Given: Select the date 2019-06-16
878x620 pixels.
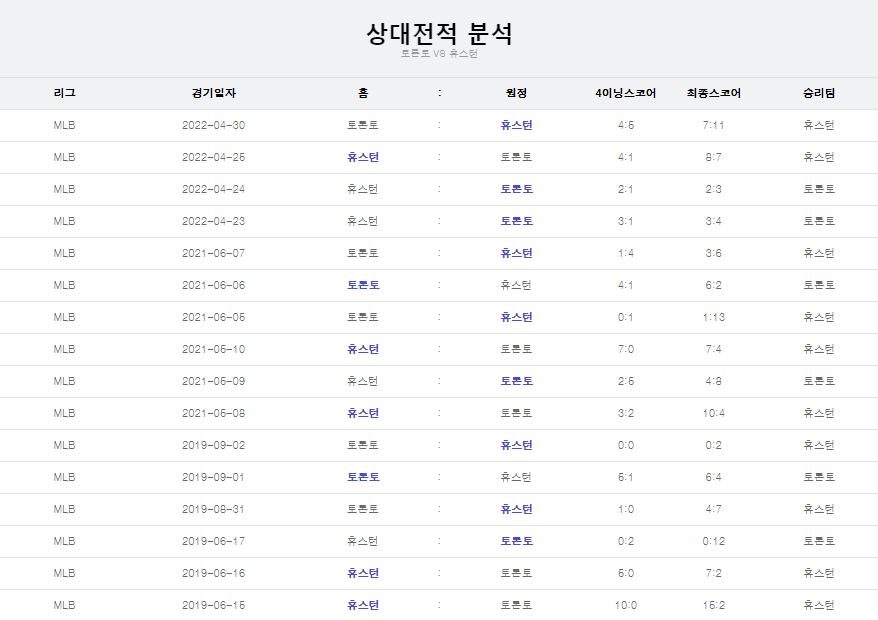Looking at the screenshot, I should [214, 574].
